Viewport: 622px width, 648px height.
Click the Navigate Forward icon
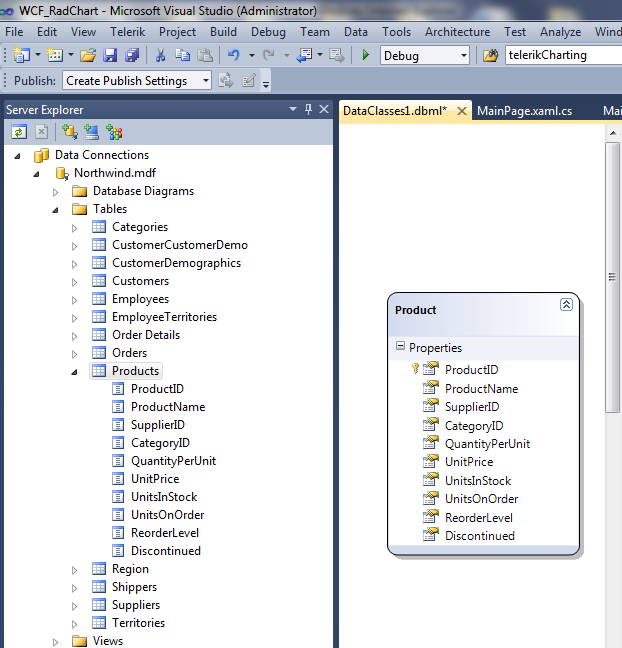pos(337,55)
